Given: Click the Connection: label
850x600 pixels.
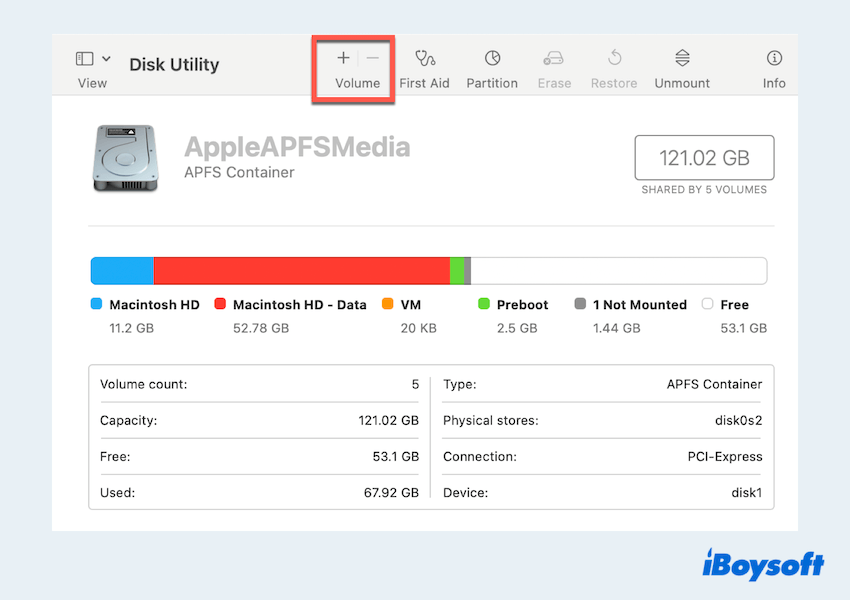Looking at the screenshot, I should (x=480, y=456).
